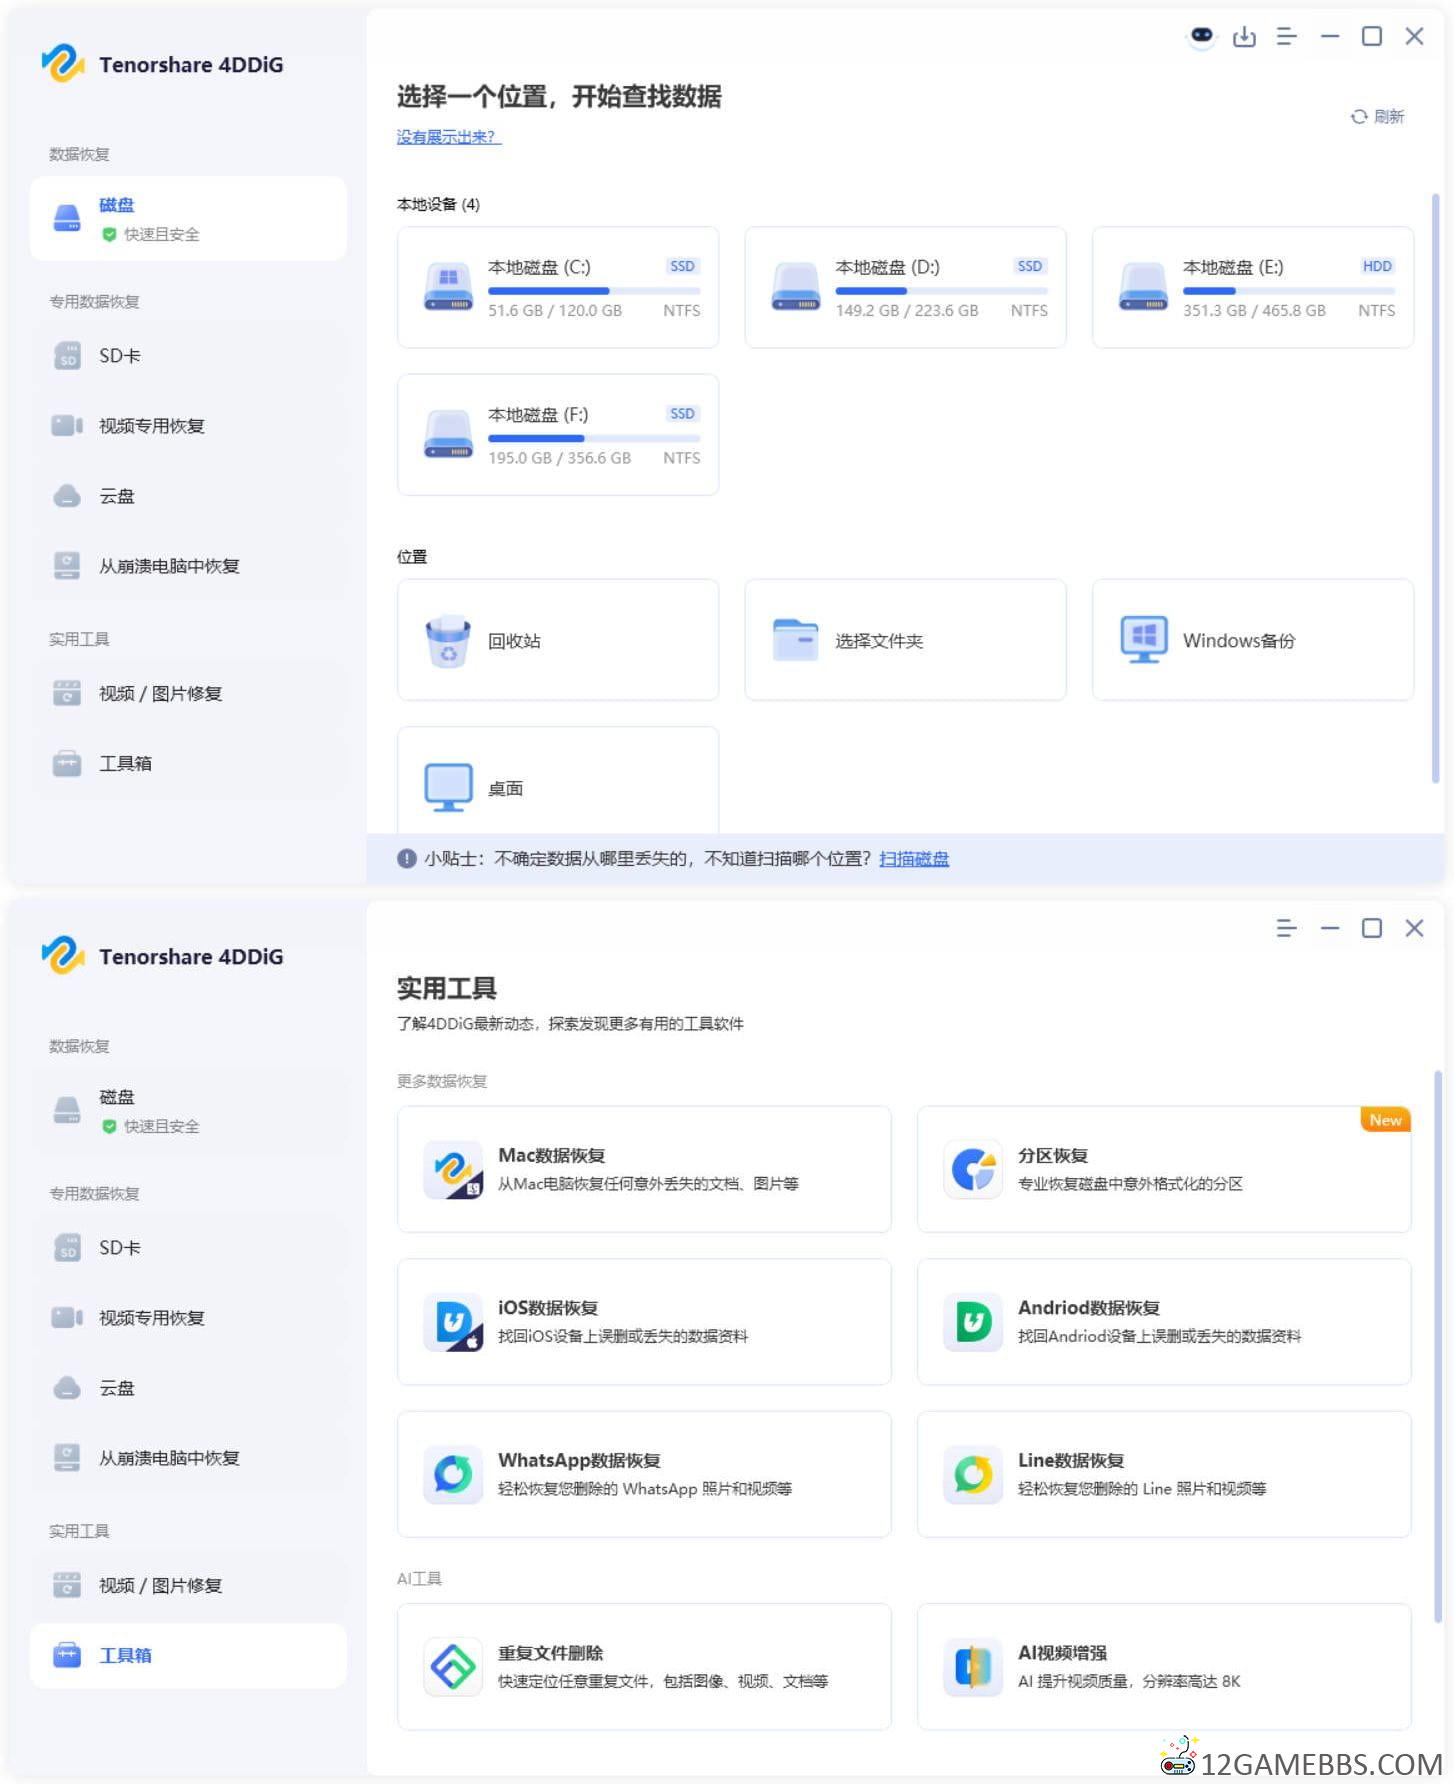Open the robot assistant icon in title bar

[1201, 37]
